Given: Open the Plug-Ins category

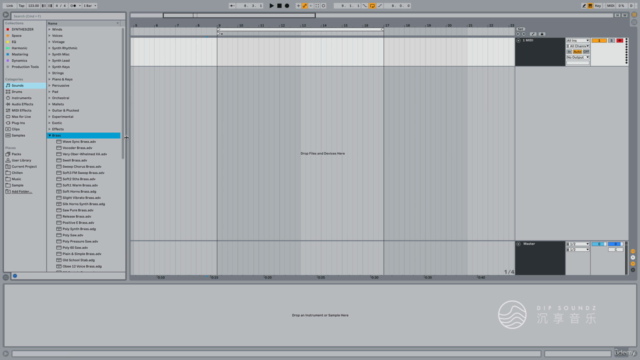Looking at the screenshot, I should [18, 123].
